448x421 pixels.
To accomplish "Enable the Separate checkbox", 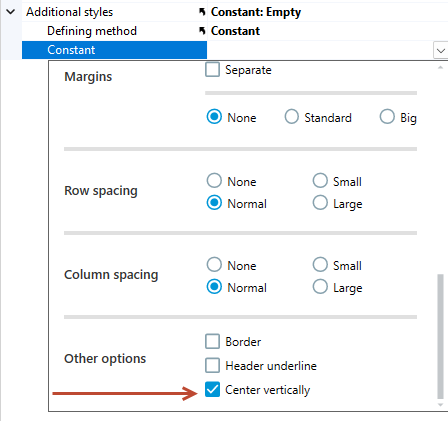I will pyautogui.click(x=212, y=70).
